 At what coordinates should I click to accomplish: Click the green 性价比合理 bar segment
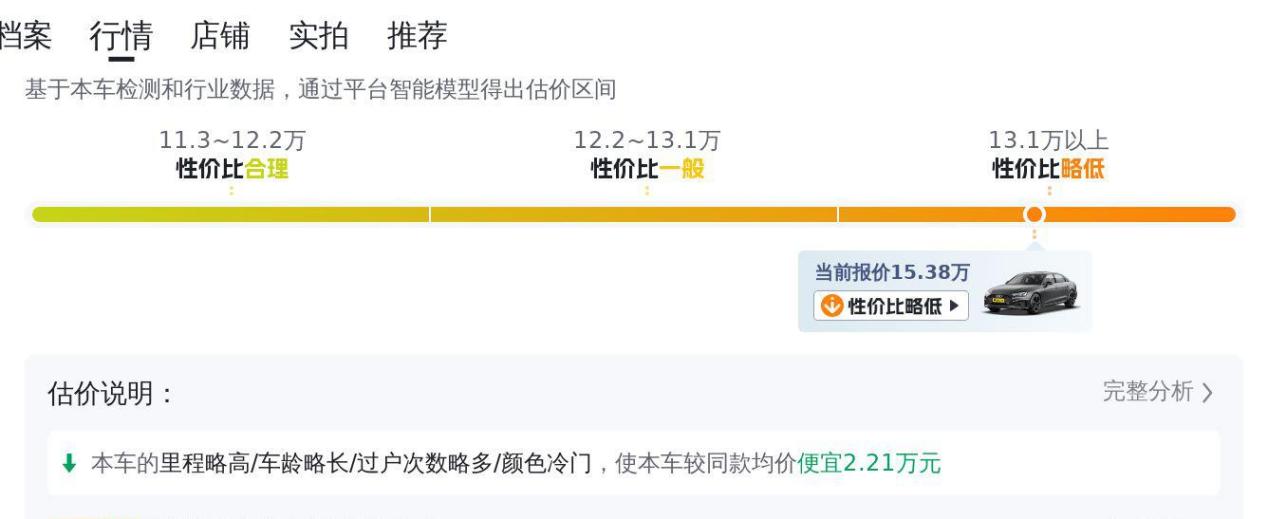(x=231, y=214)
